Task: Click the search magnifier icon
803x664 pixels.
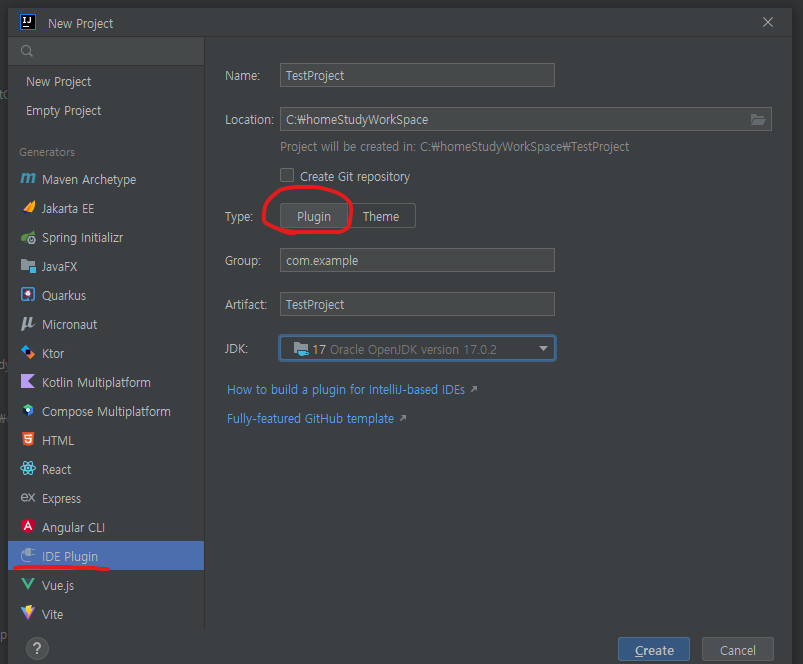Action: (27, 51)
